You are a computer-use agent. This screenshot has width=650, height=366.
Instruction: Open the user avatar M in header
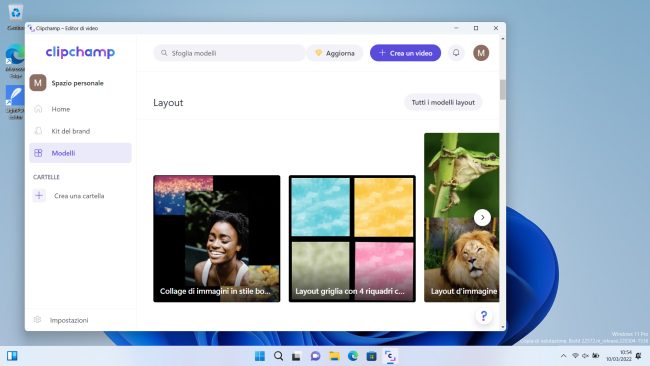(x=481, y=53)
